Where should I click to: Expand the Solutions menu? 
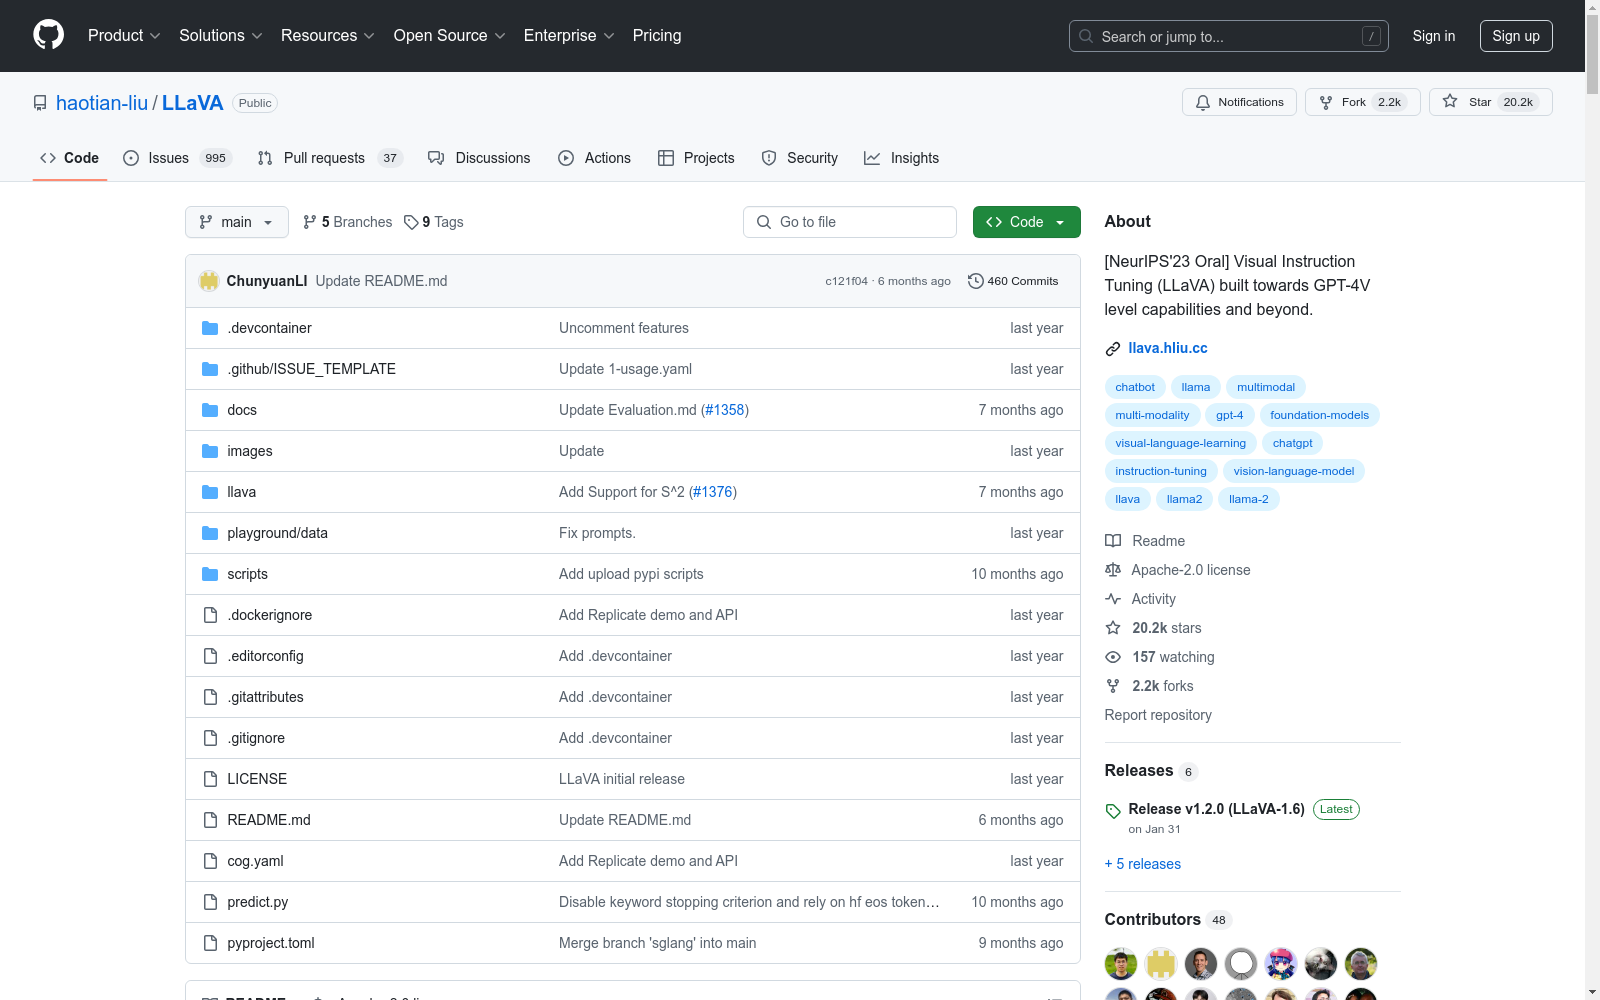pyautogui.click(x=221, y=35)
